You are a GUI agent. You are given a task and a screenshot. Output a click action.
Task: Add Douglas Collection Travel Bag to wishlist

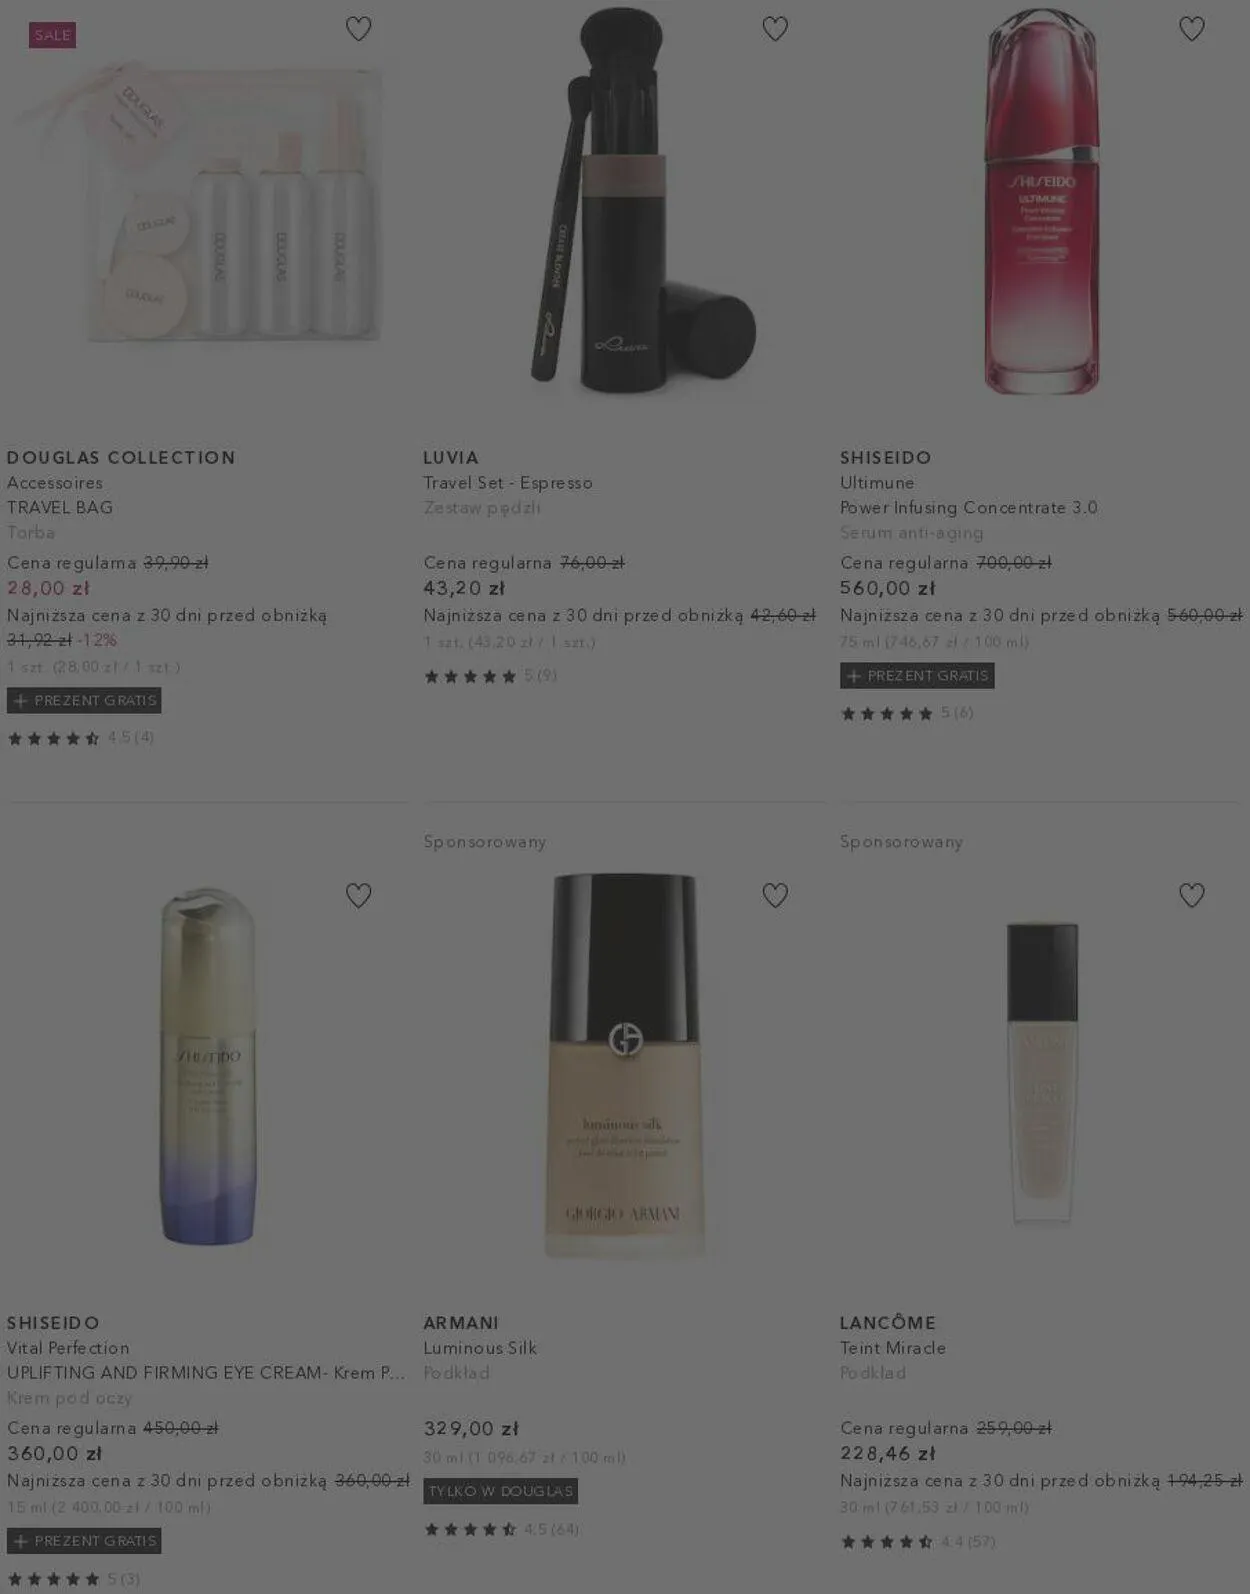pos(358,29)
